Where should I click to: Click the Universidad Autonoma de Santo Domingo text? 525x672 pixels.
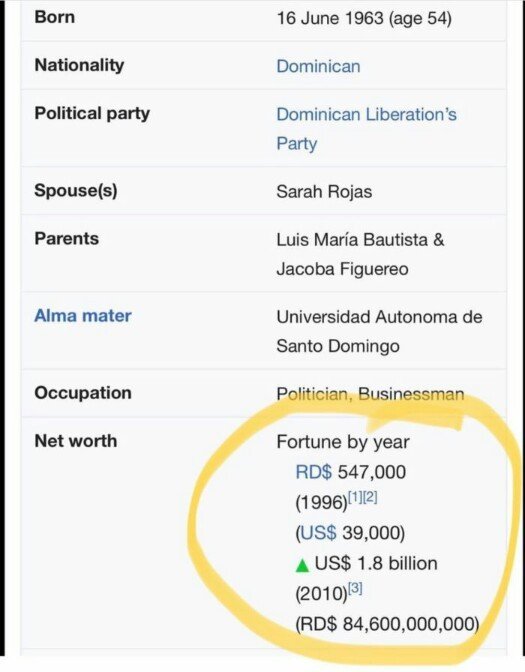[x=379, y=331]
